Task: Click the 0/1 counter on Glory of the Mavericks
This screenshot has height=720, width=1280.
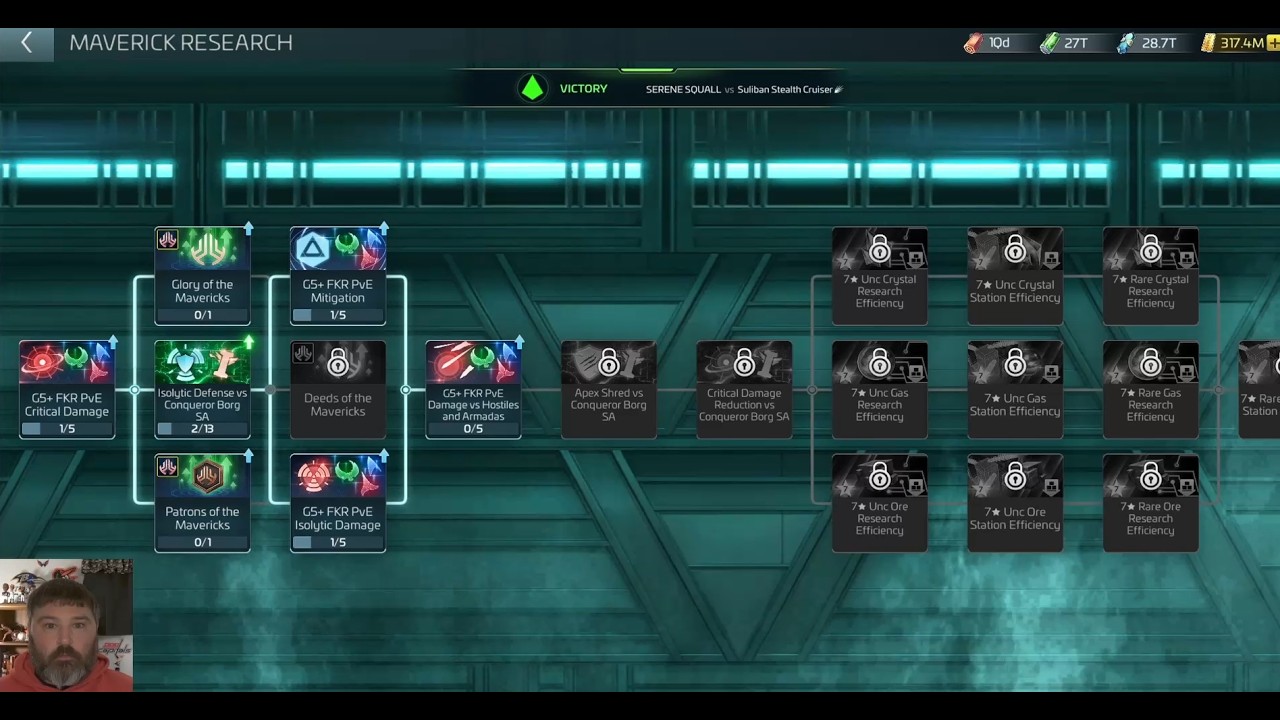Action: click(x=202, y=315)
